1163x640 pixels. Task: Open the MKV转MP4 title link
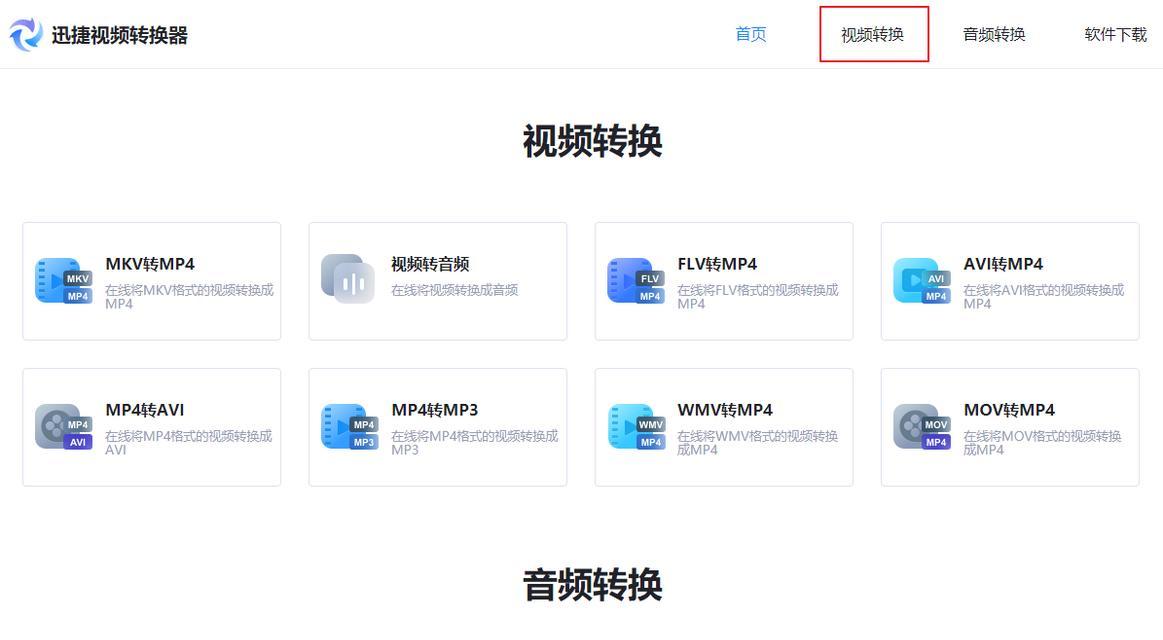(x=150, y=264)
